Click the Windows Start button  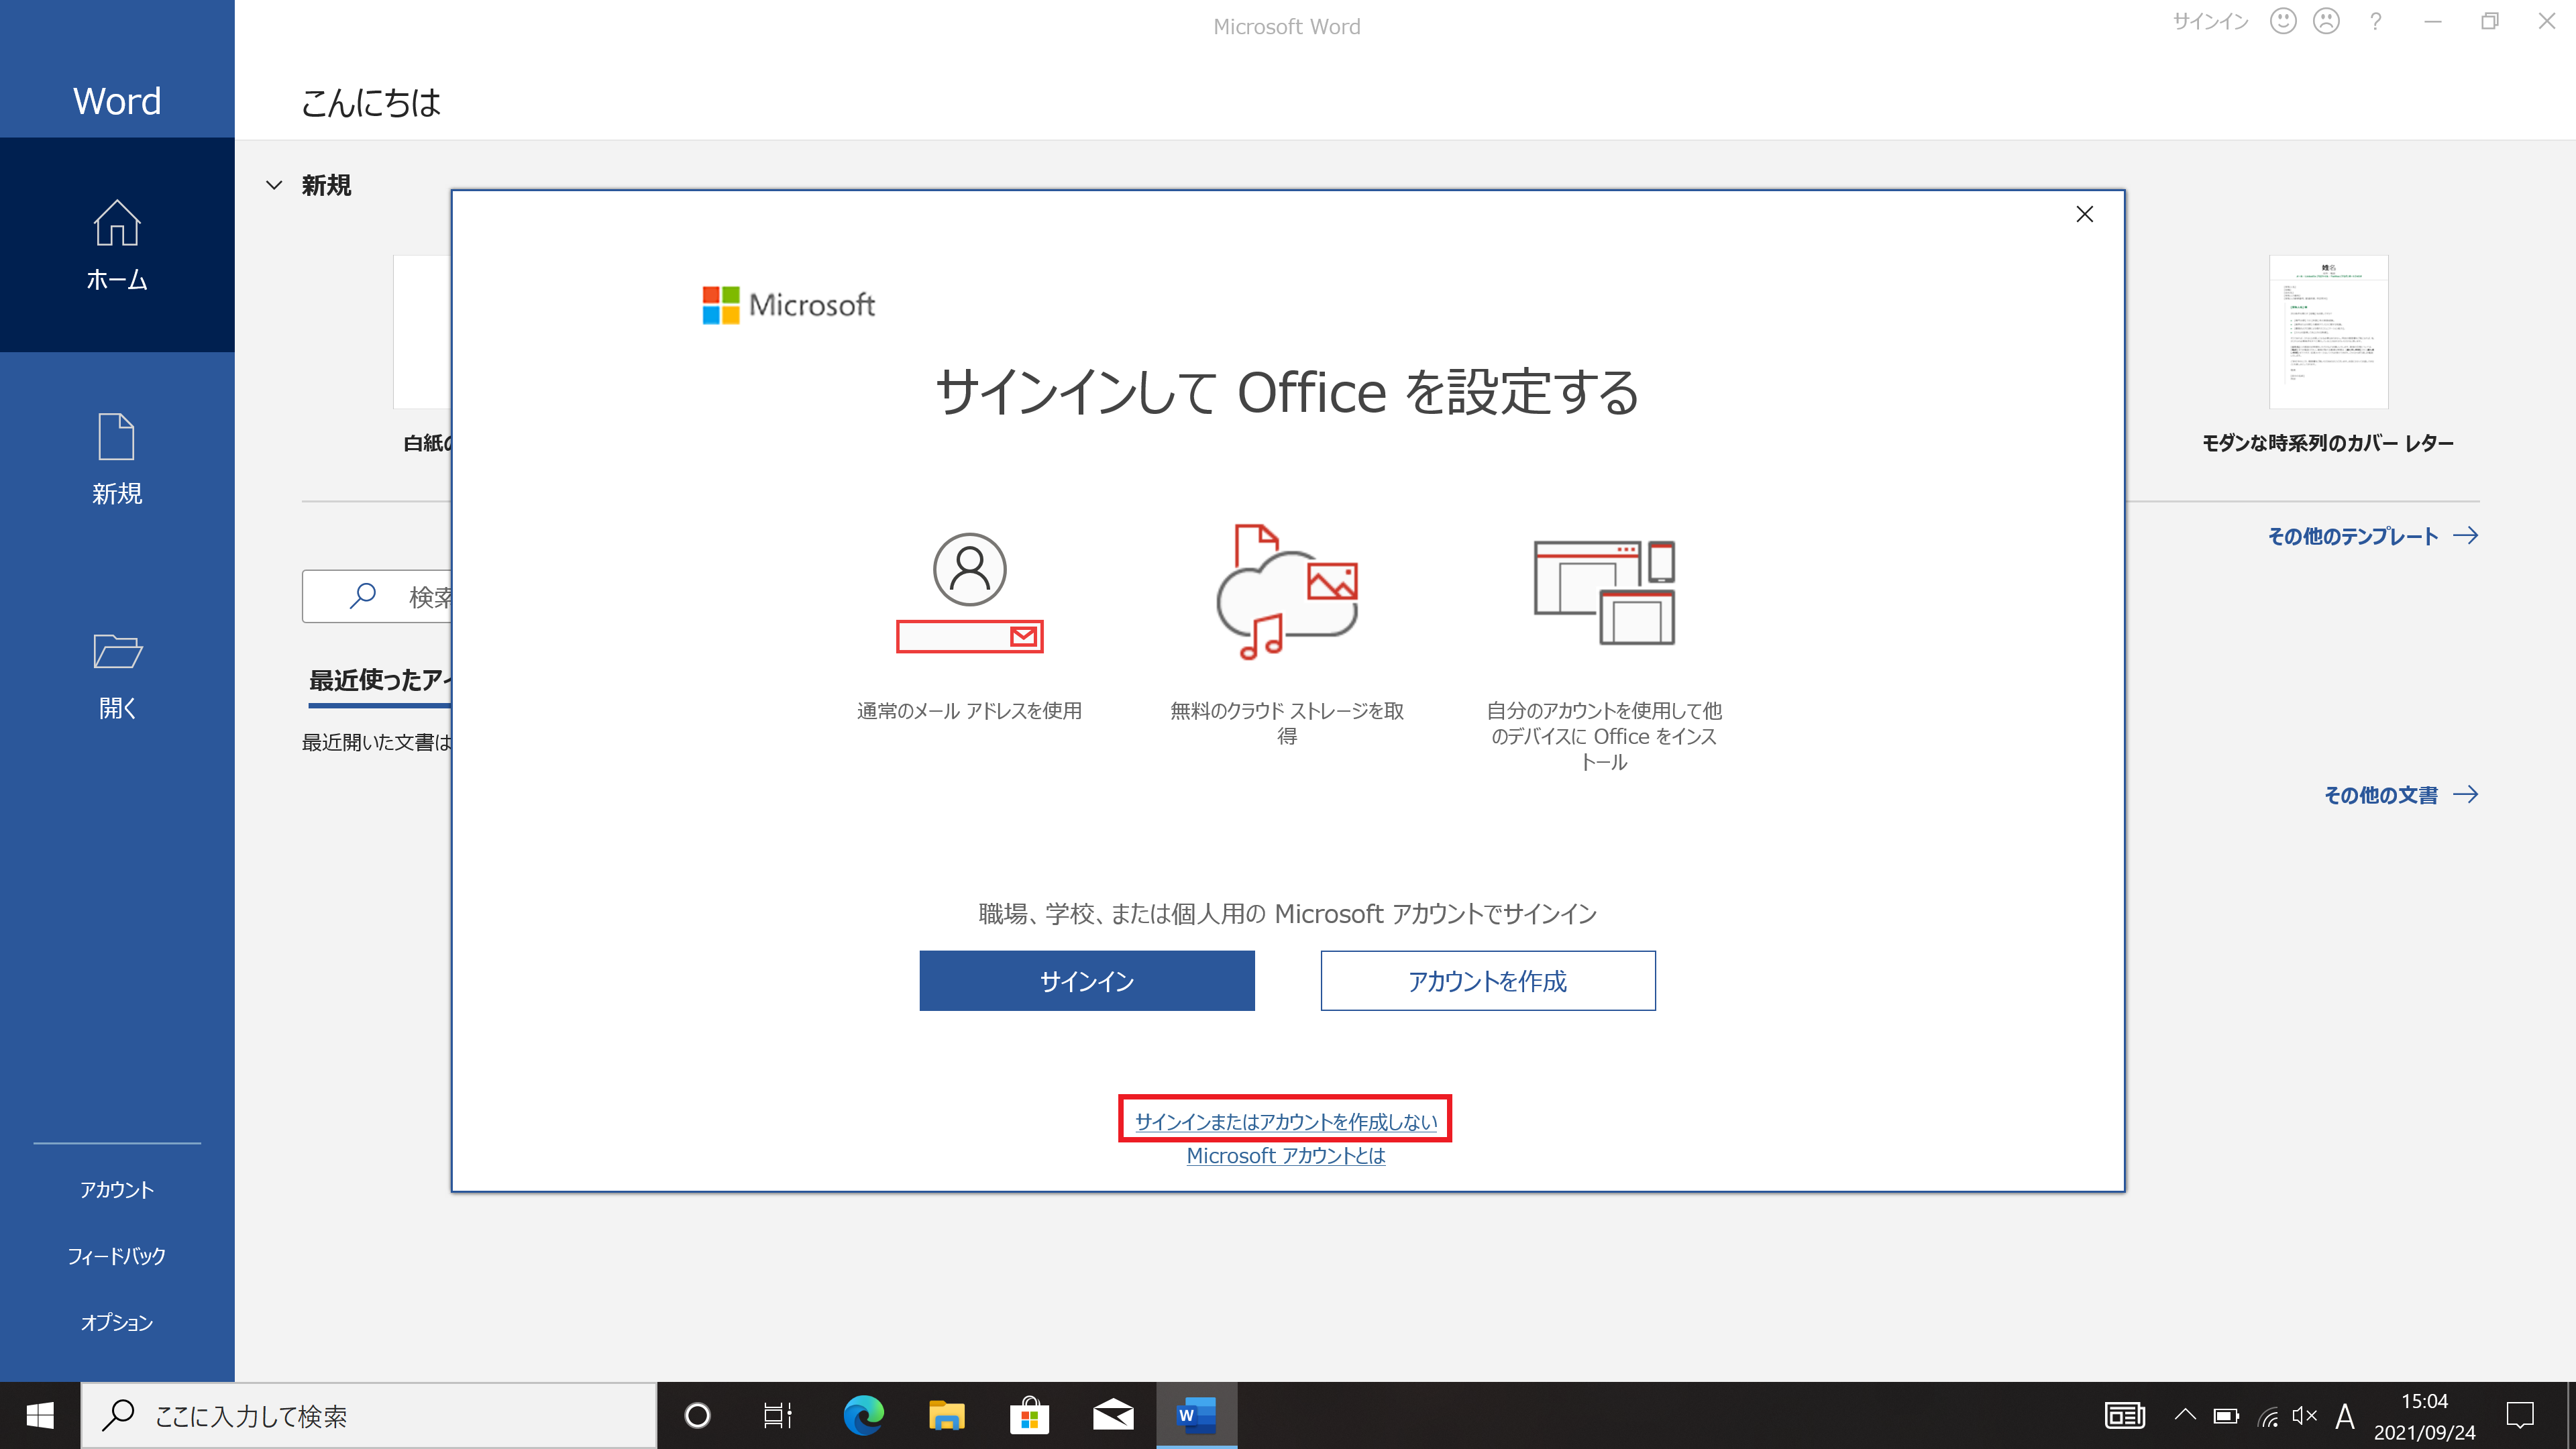point(40,1416)
